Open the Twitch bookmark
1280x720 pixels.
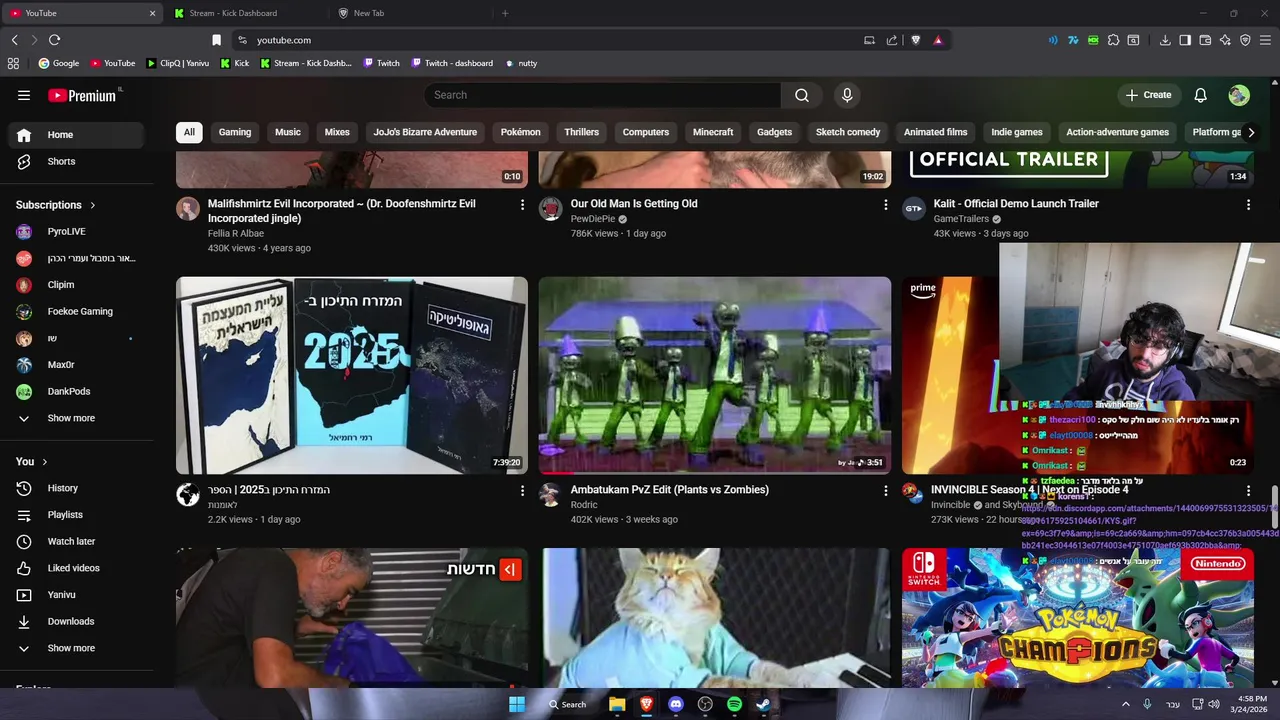point(382,63)
